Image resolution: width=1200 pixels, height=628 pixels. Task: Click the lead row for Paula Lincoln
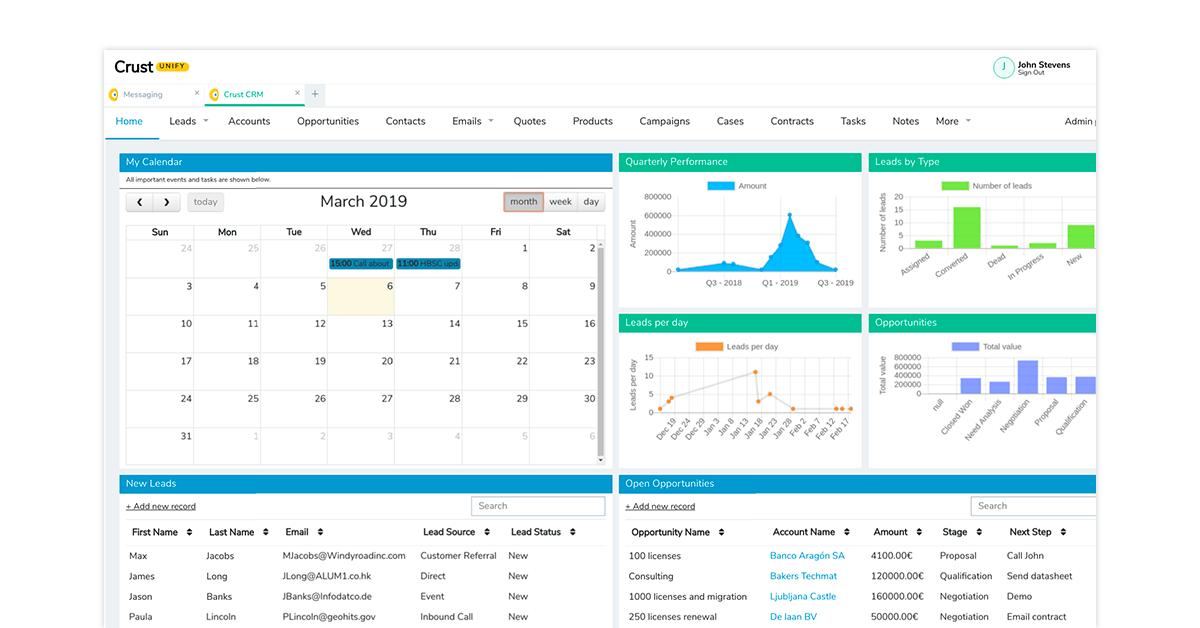coord(366,617)
